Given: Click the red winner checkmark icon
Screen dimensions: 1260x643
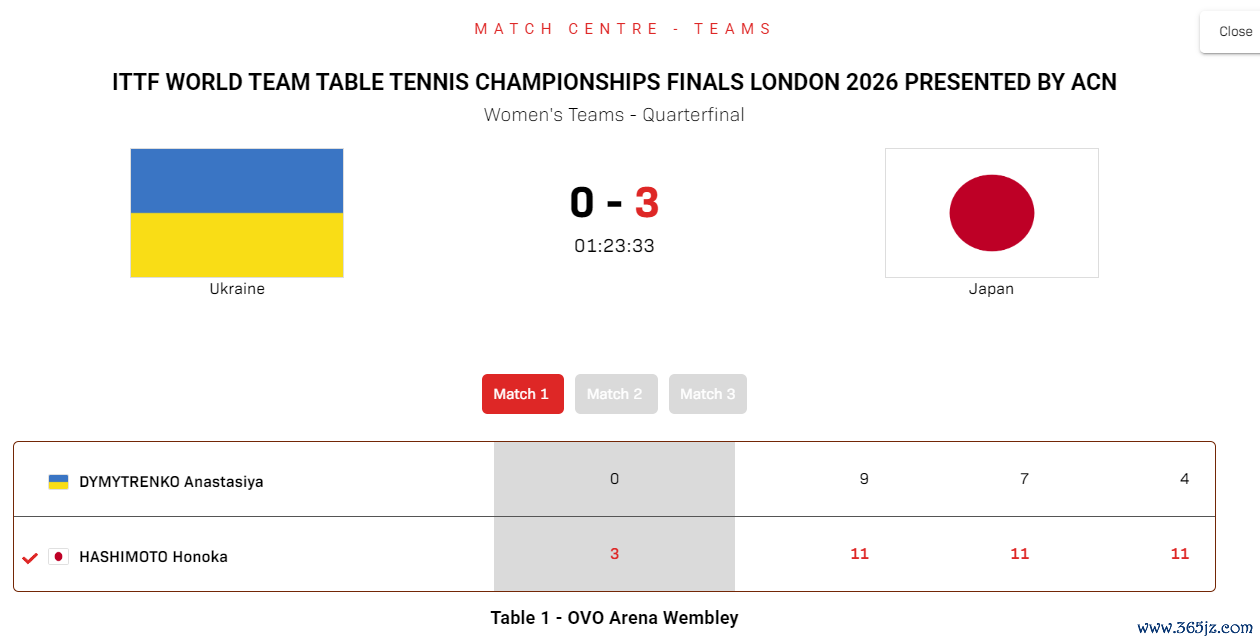Looking at the screenshot, I should [x=30, y=558].
